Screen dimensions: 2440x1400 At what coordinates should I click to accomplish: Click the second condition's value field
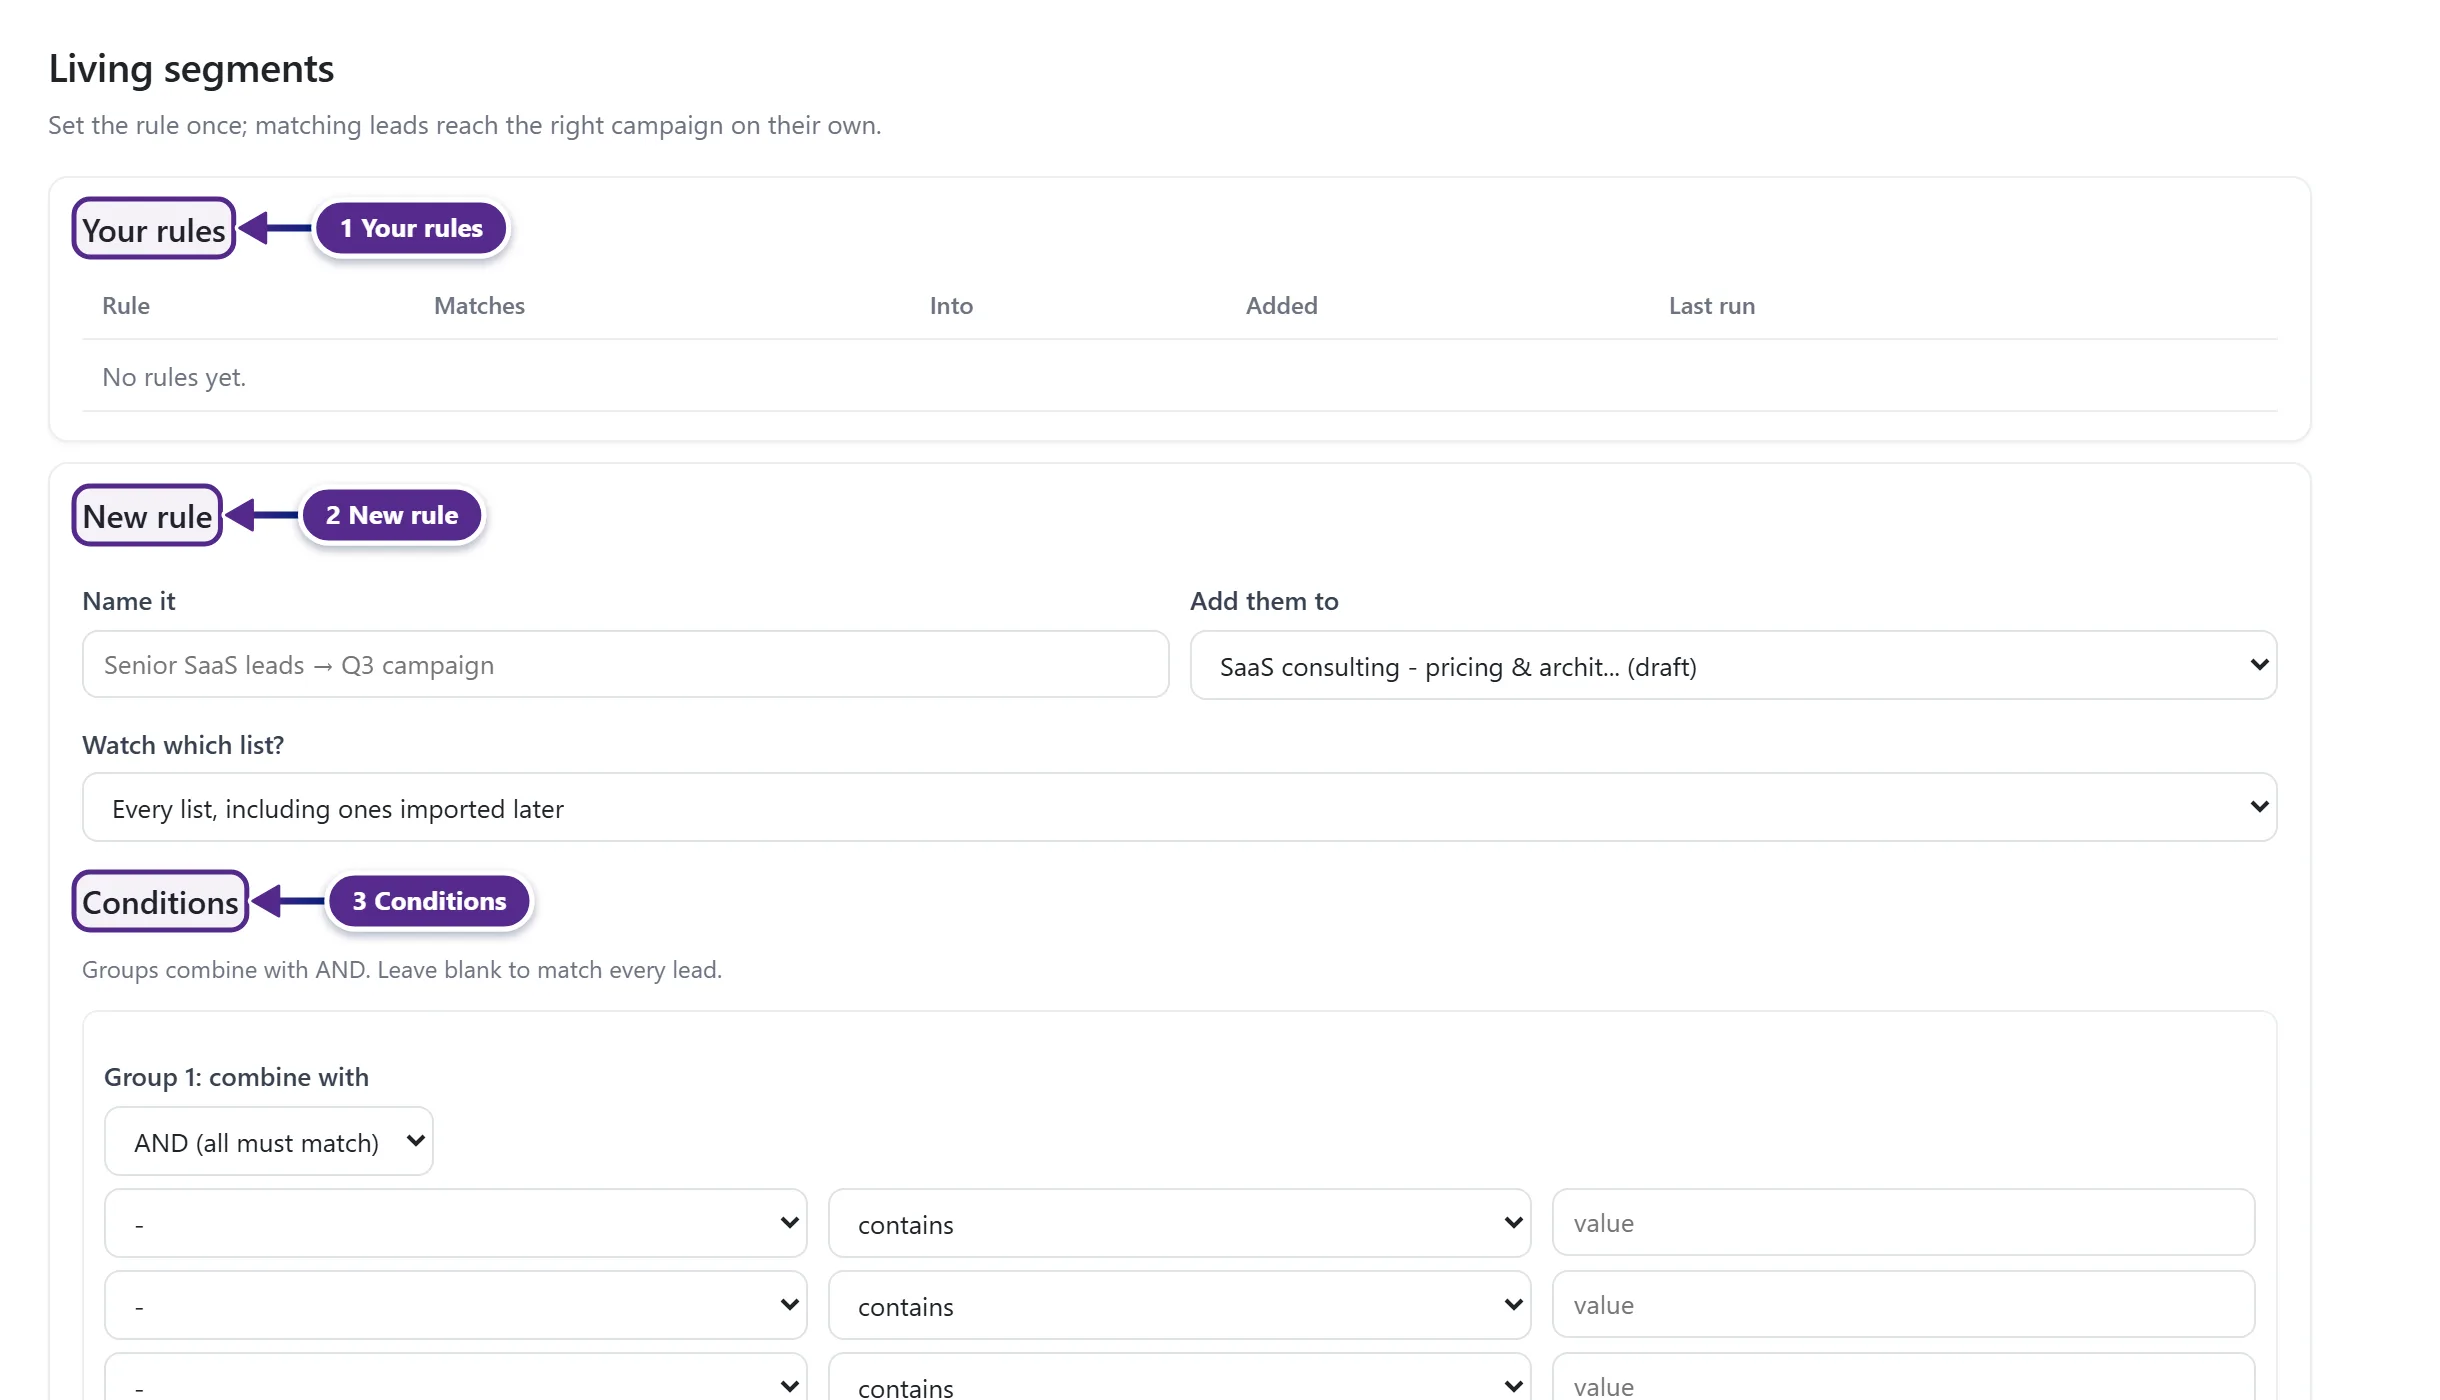point(1903,1305)
